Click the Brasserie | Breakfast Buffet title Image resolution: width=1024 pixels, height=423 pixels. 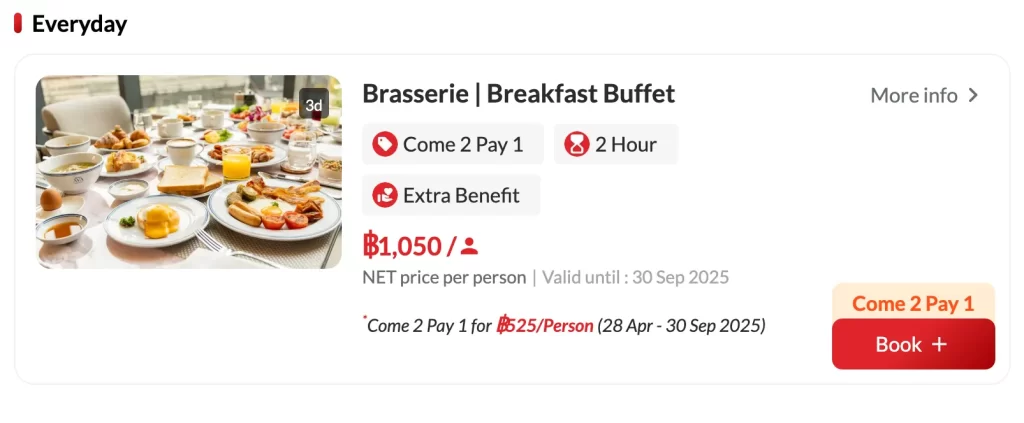[x=518, y=94]
